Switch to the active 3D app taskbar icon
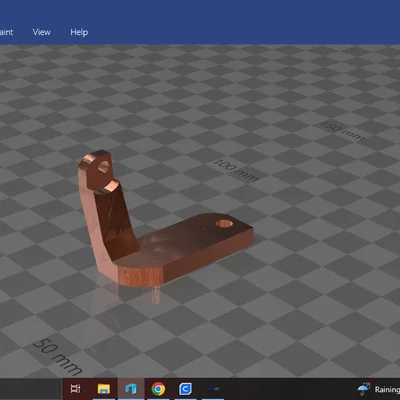Viewport: 400px width, 400px height. pos(131,389)
